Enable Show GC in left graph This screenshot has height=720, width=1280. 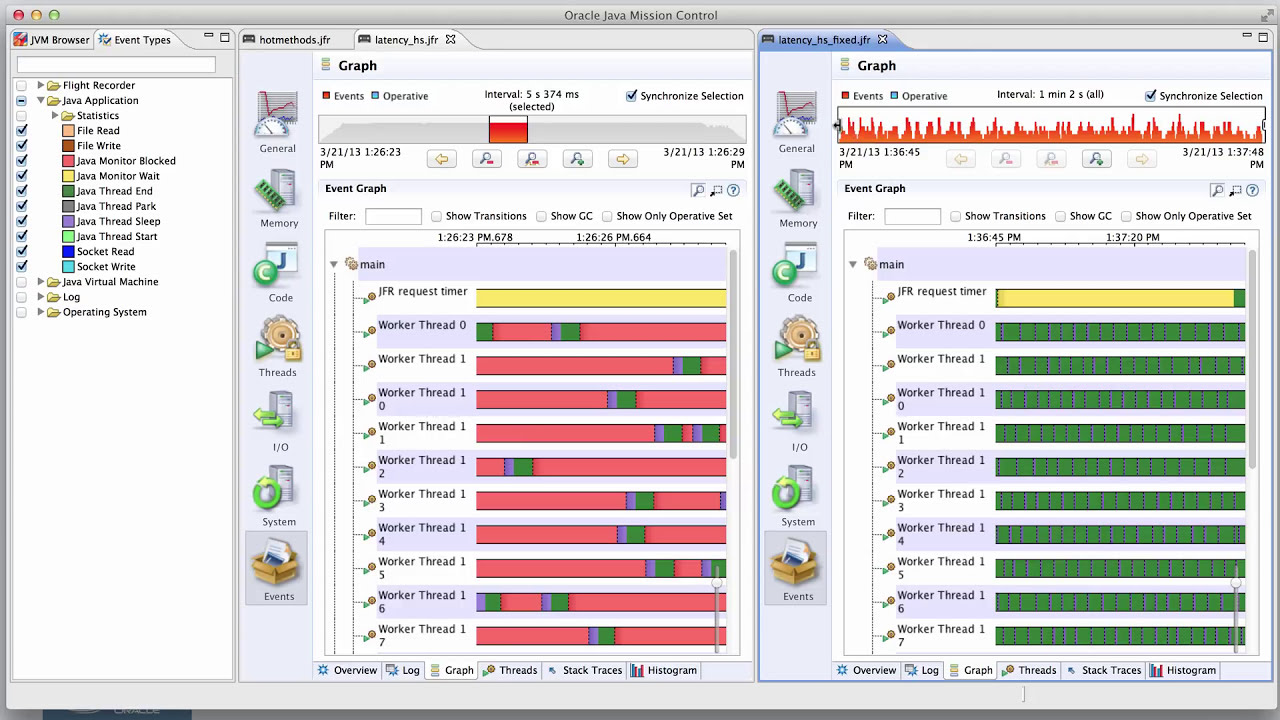click(x=541, y=216)
